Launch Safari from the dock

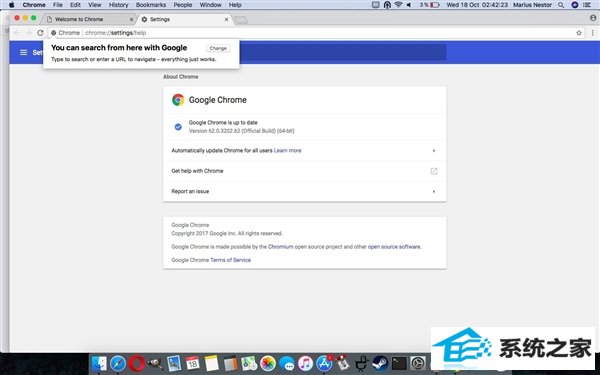pos(118,364)
